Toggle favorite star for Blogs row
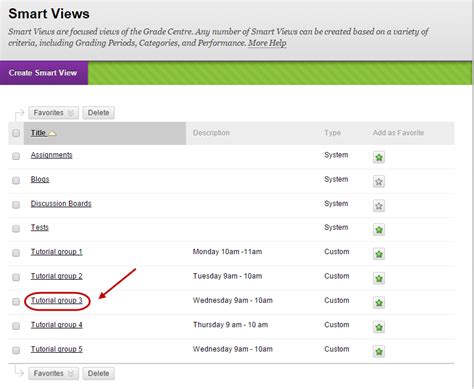474x389 pixels. 379,182
